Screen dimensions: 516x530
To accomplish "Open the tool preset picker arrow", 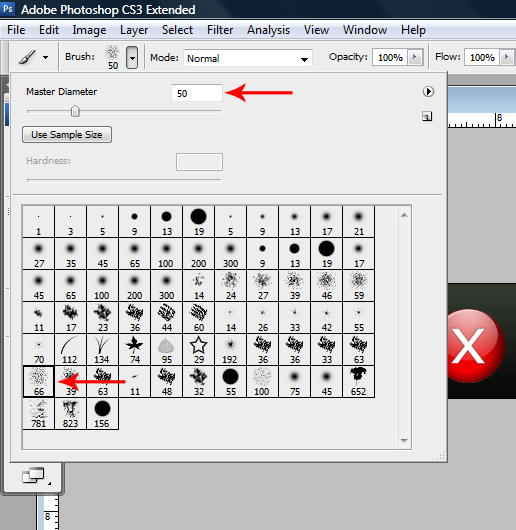I will [45, 57].
